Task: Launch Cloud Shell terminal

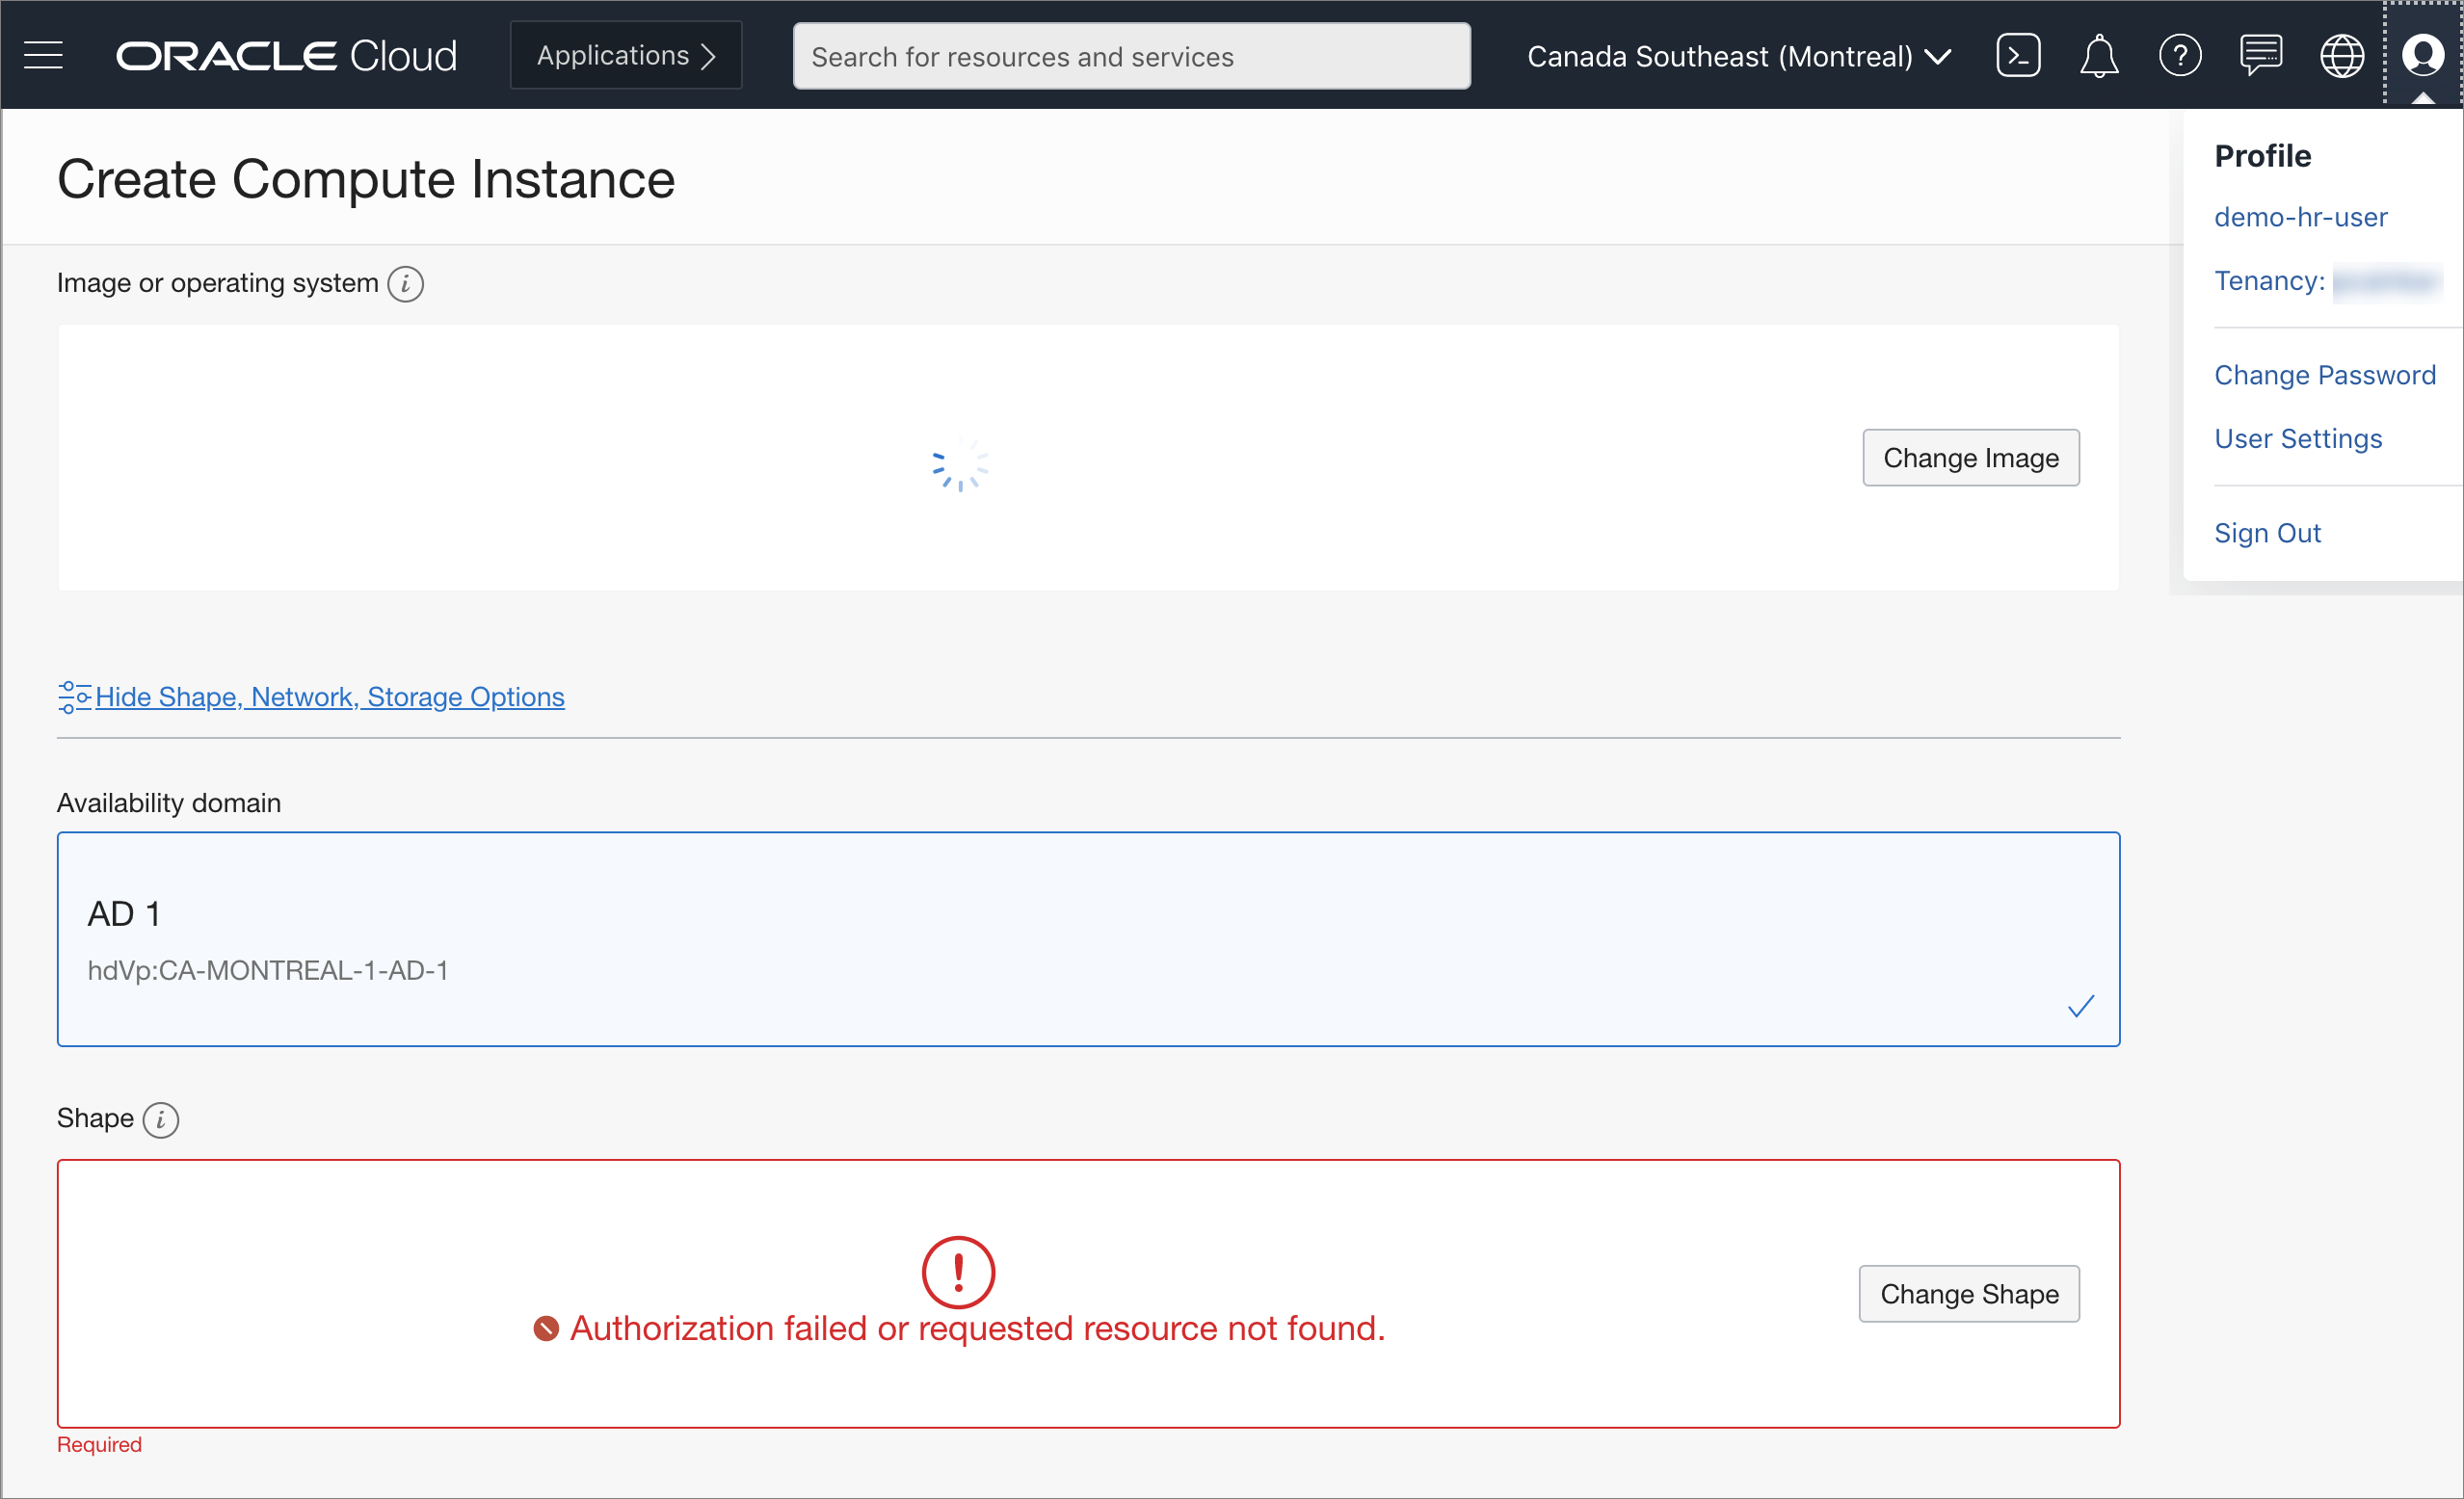Action: point(2018,55)
